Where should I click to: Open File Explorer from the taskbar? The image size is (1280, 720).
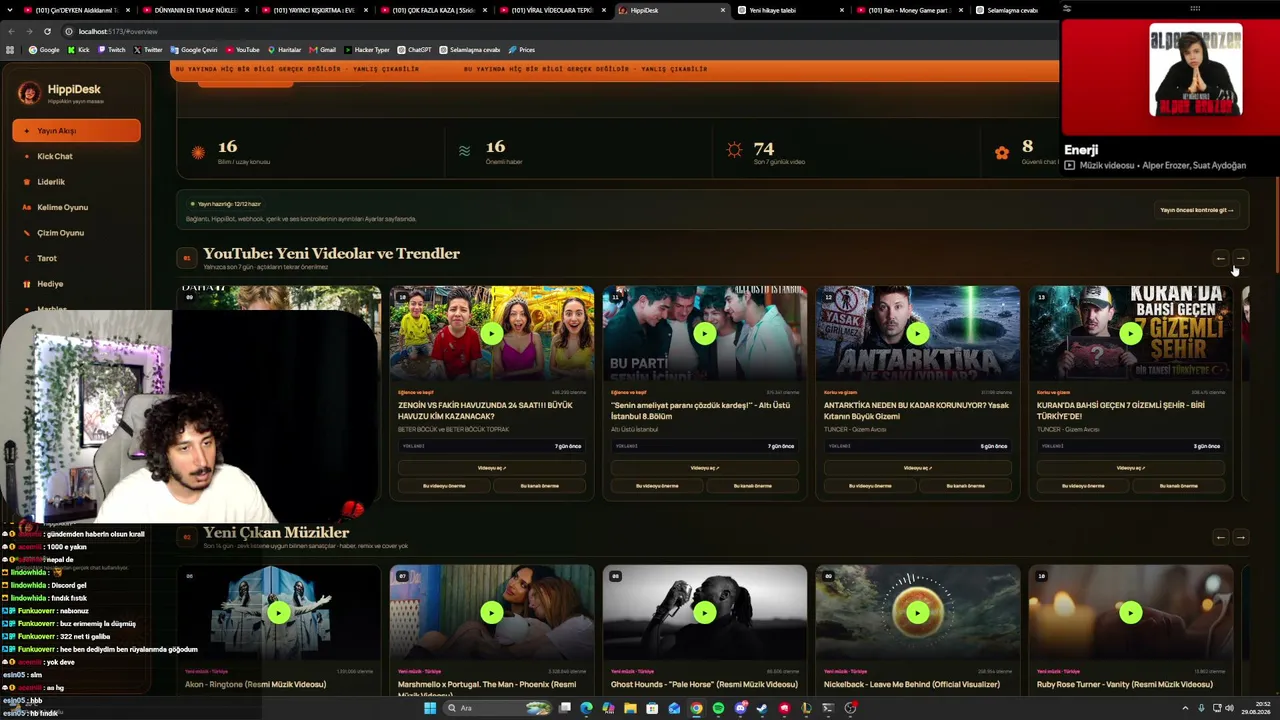tap(630, 708)
